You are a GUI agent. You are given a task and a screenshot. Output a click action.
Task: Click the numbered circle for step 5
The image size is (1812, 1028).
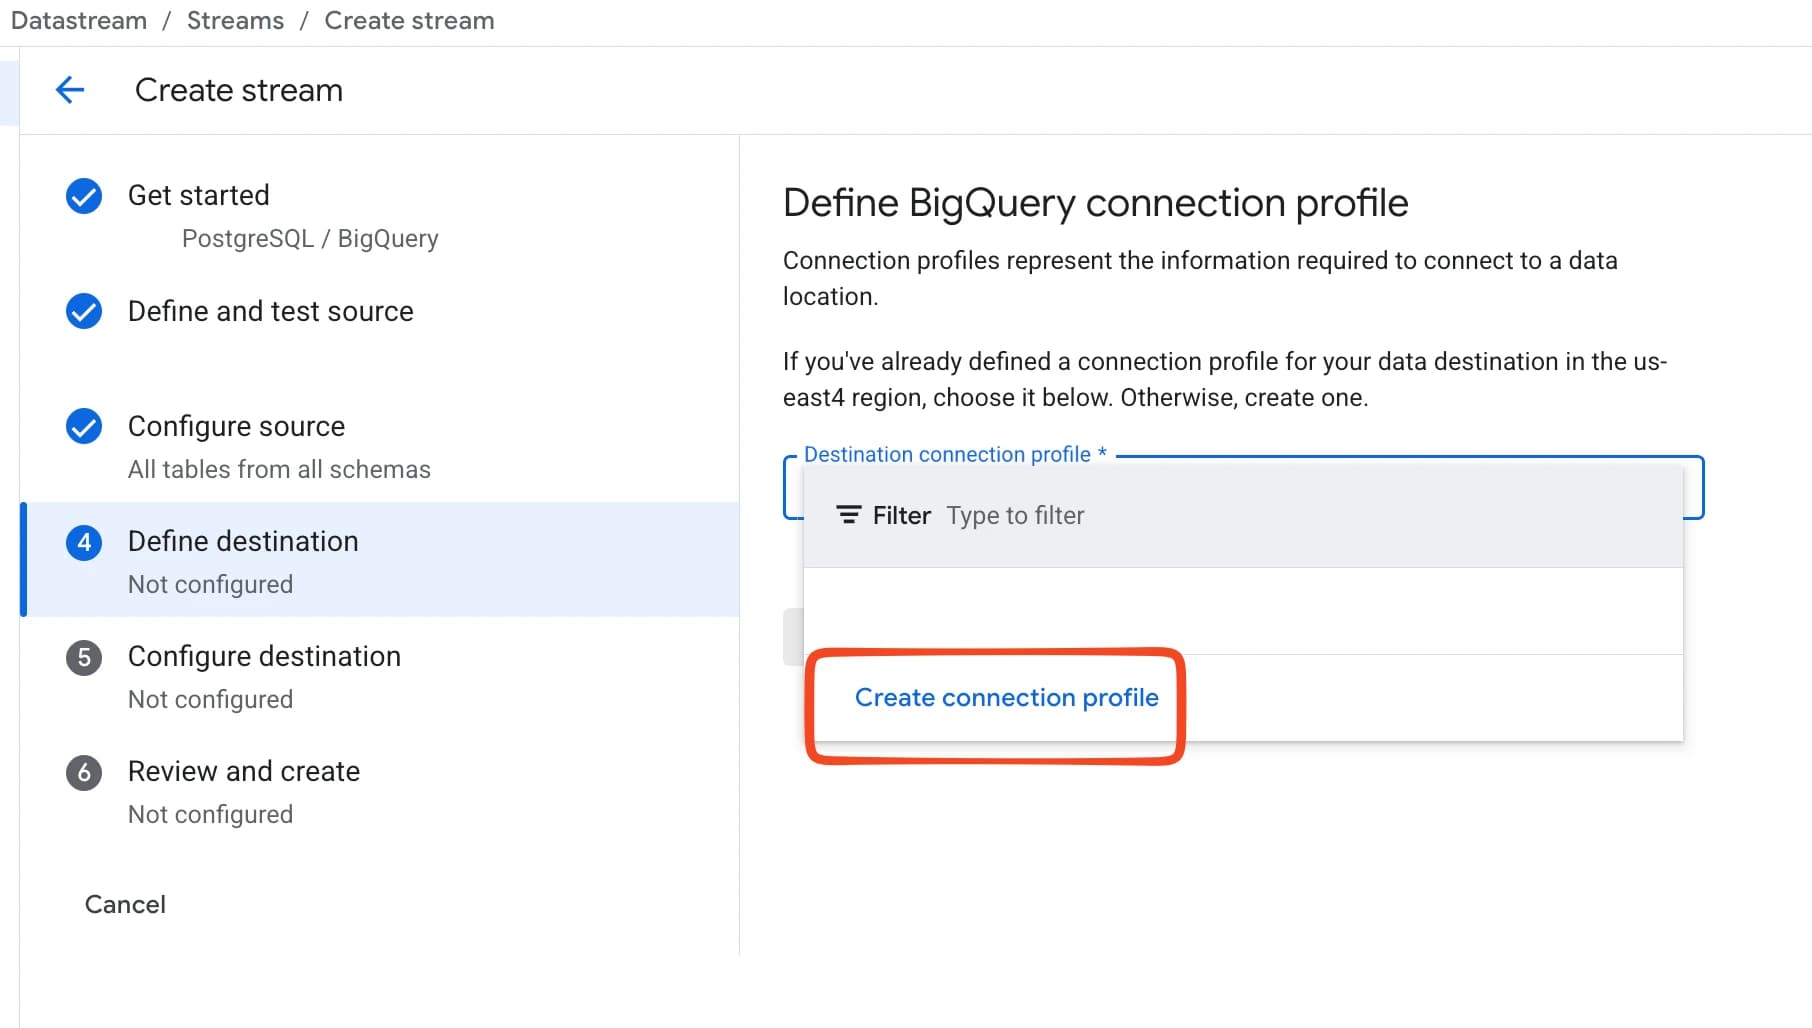[83, 657]
